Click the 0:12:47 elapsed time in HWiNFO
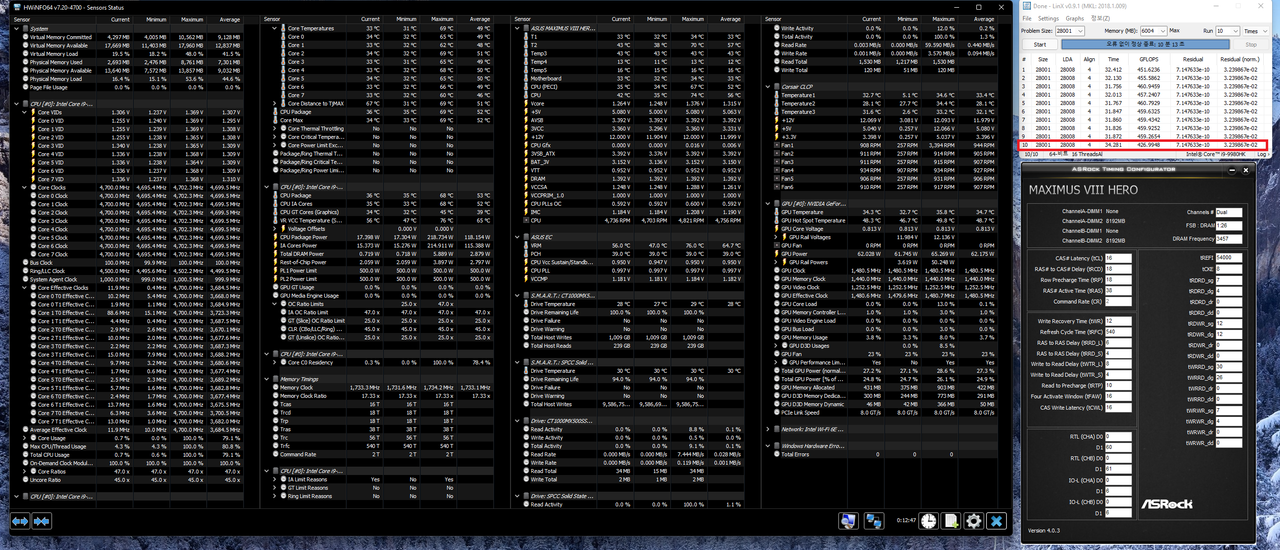The image size is (1280, 550). click(x=906, y=521)
